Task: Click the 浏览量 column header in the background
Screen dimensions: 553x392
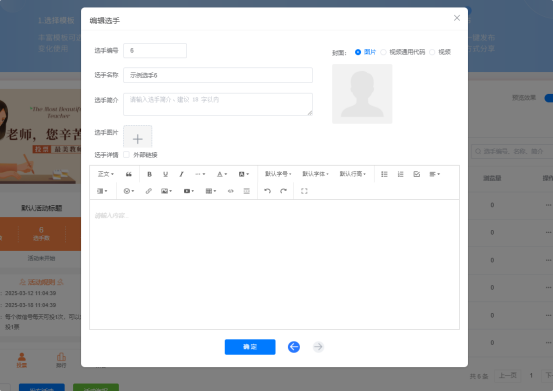Action: [x=492, y=179]
